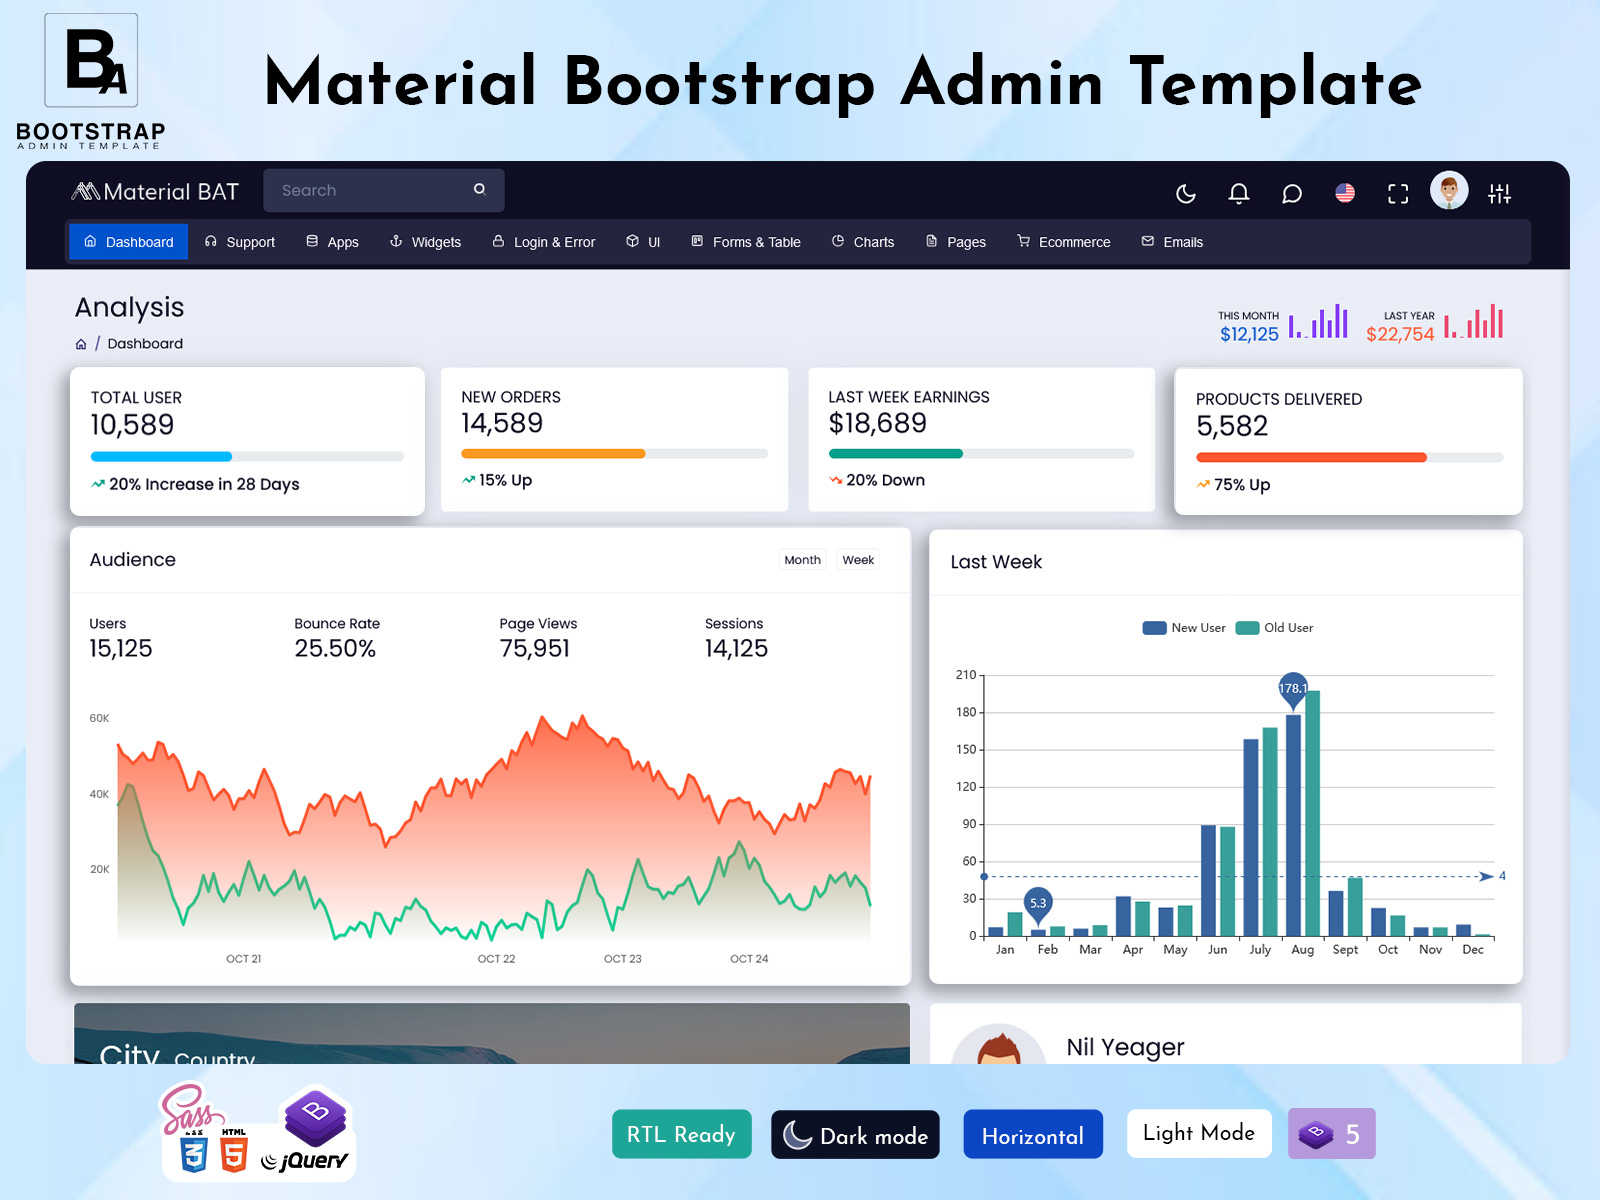Change language via the flag icon

point(1345,193)
